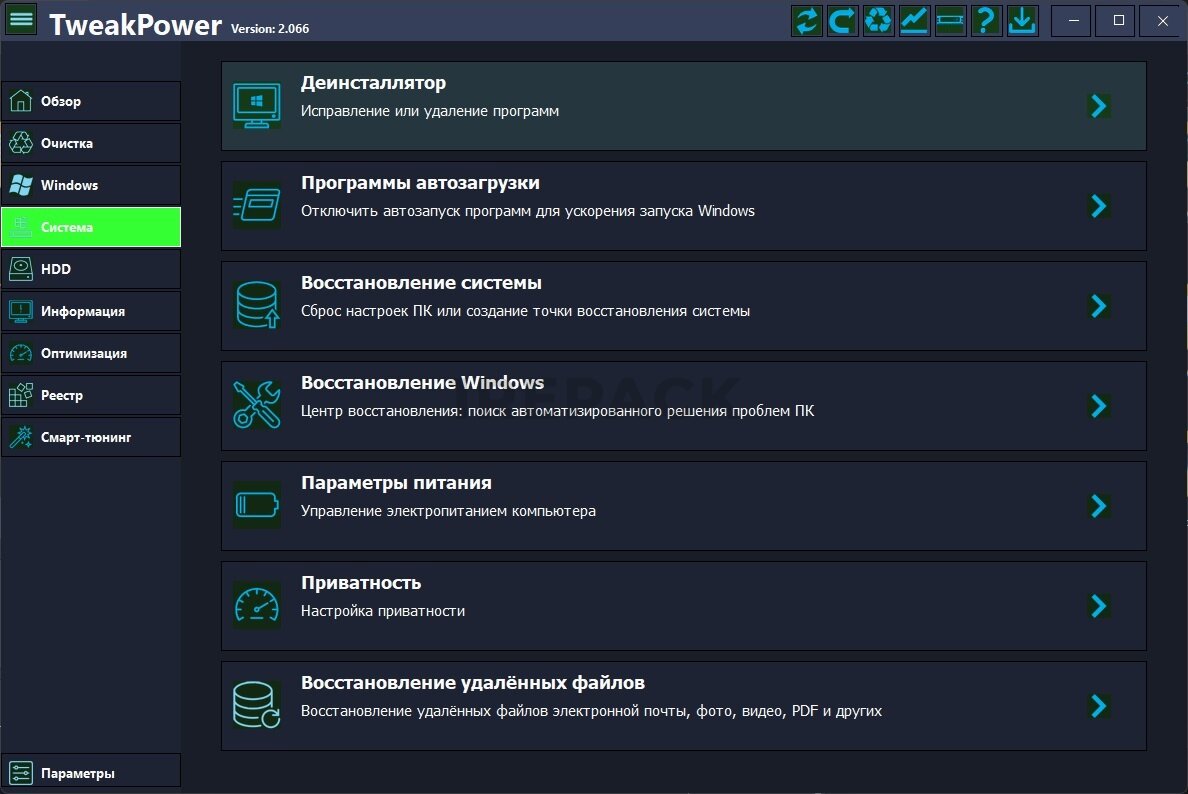
Task: Open the hamburger menu next to TweakPower
Action: 21,19
